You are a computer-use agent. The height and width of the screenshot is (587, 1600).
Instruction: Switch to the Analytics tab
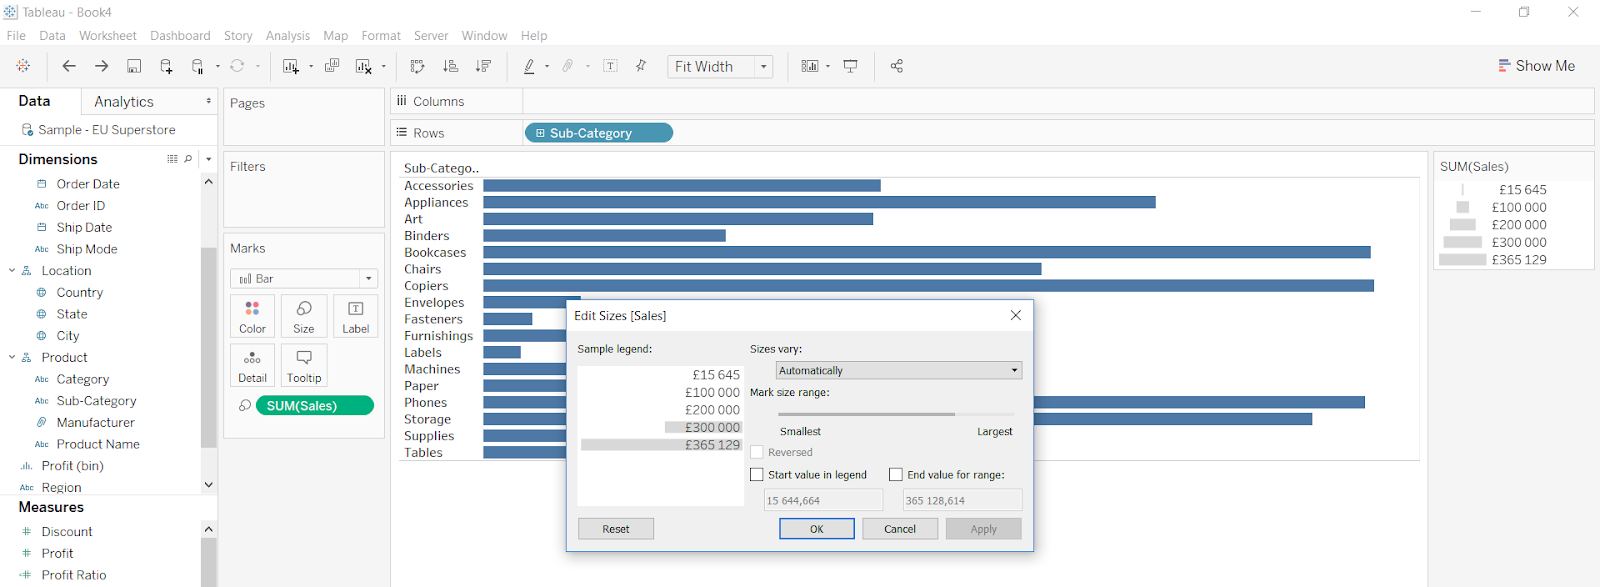pyautogui.click(x=124, y=102)
